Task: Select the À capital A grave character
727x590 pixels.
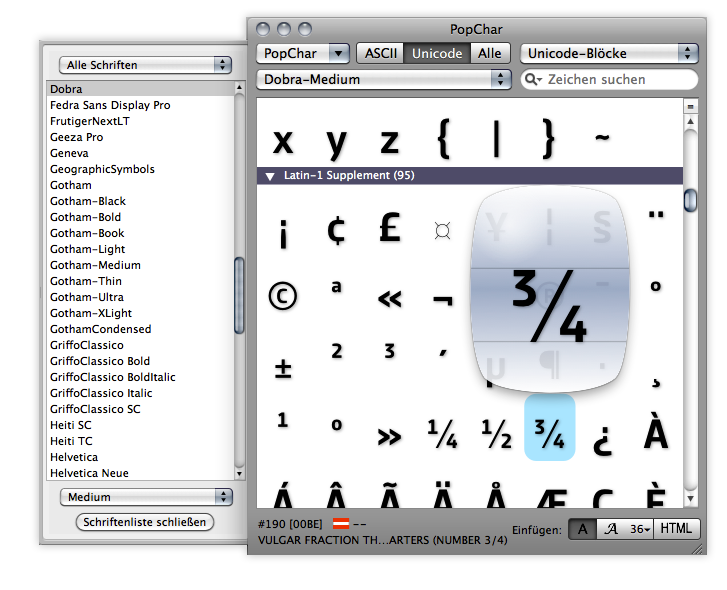Action: click(656, 431)
